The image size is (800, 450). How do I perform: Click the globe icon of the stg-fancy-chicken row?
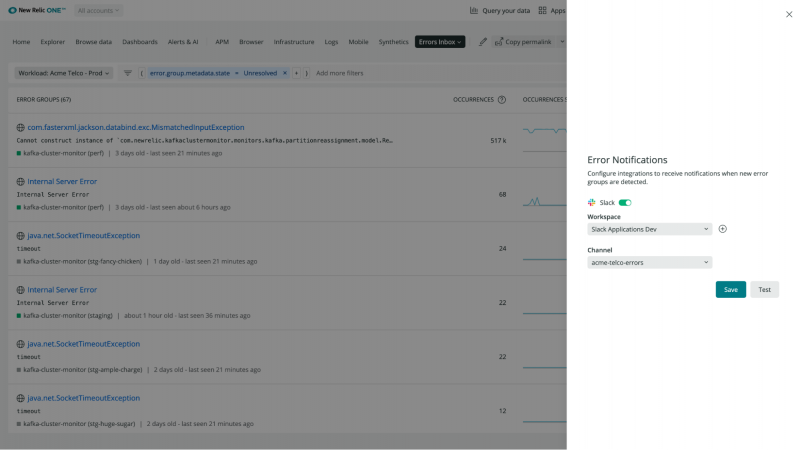coord(20,236)
